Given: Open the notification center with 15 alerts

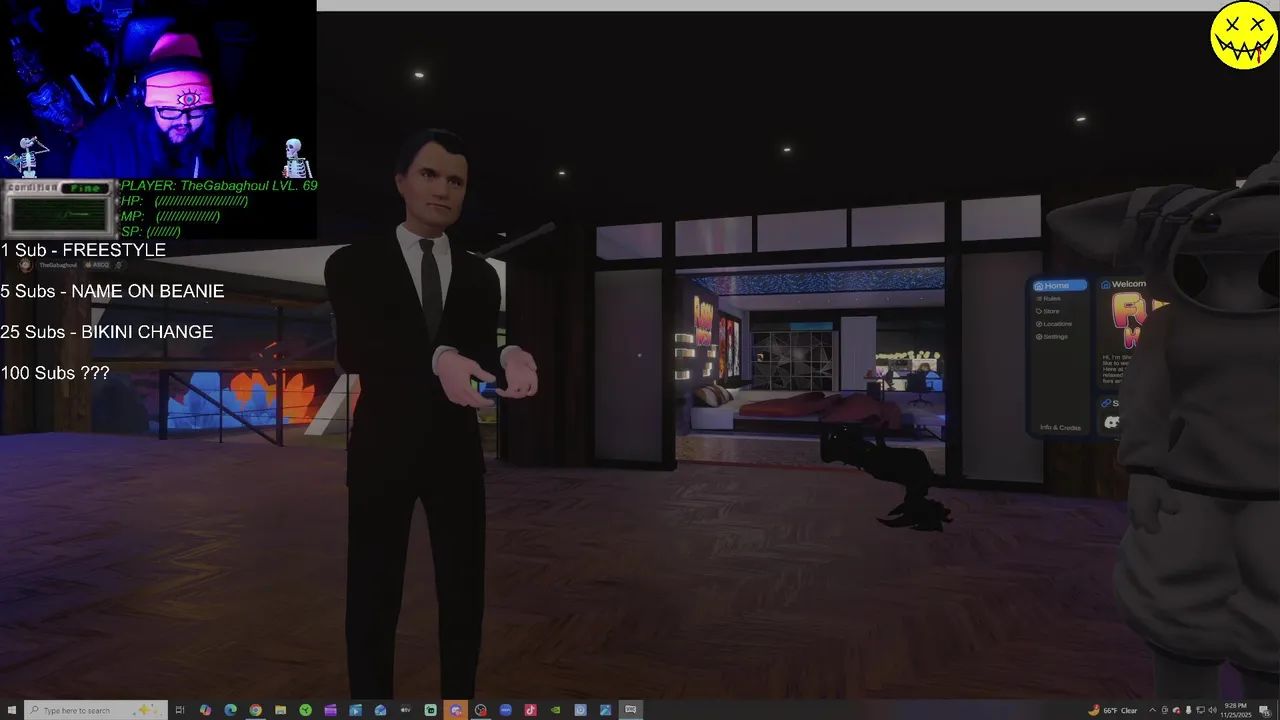Looking at the screenshot, I should point(1265,710).
